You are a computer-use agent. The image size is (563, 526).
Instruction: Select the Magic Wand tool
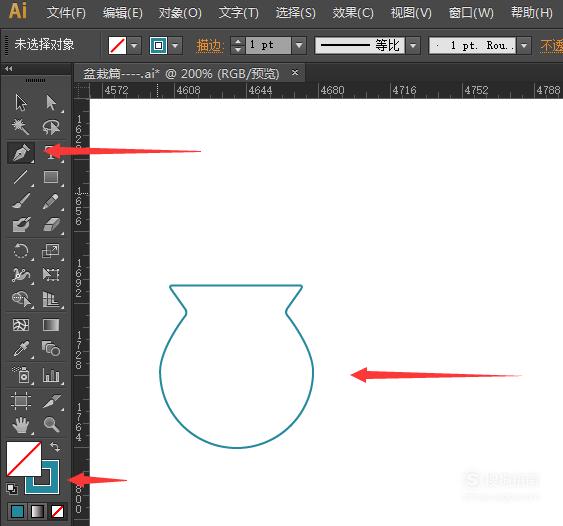pyautogui.click(x=21, y=127)
